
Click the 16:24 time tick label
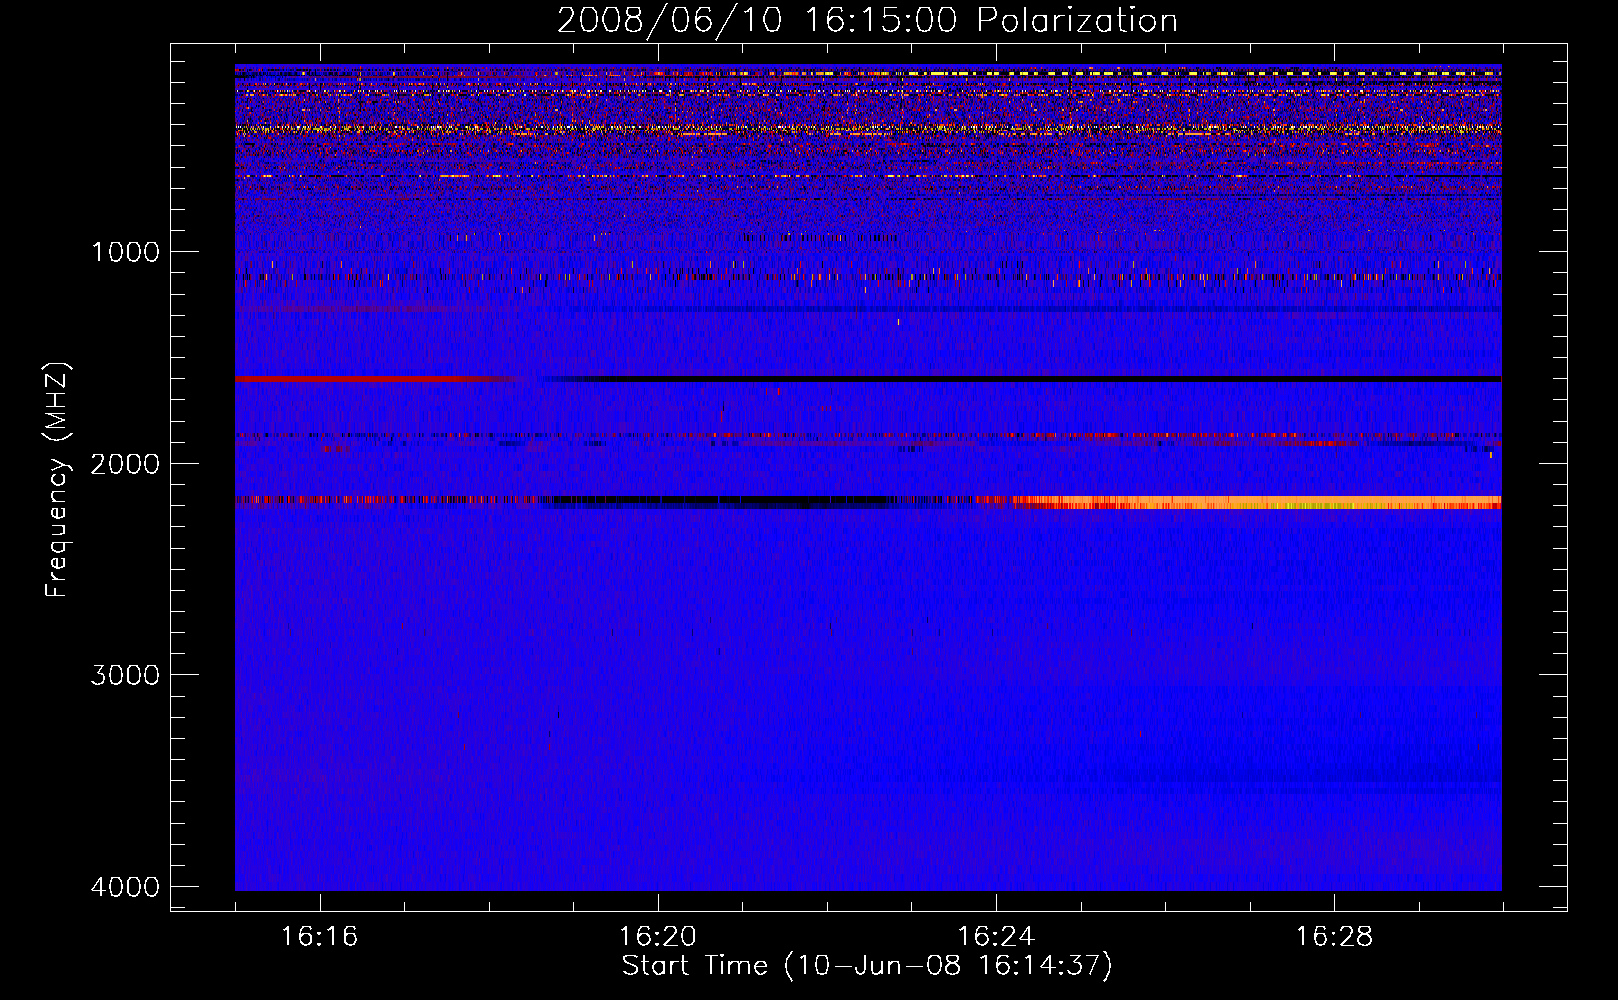coord(996,937)
